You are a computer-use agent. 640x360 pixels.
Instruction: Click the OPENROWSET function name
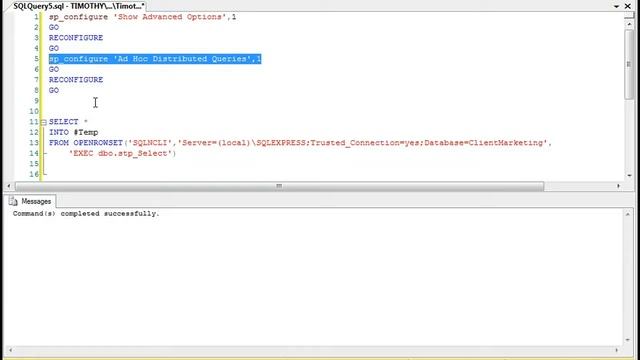tap(98, 143)
